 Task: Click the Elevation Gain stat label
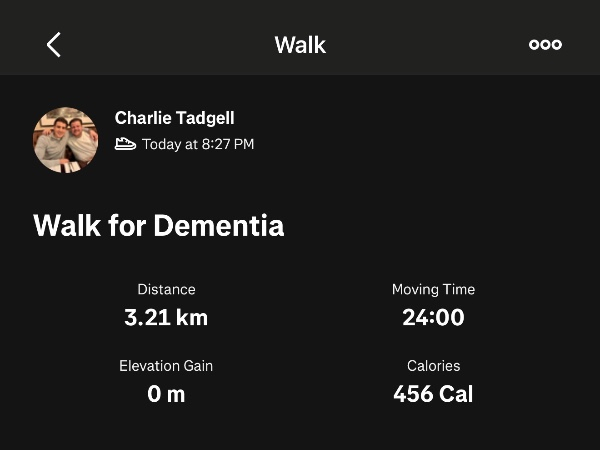[x=166, y=366]
